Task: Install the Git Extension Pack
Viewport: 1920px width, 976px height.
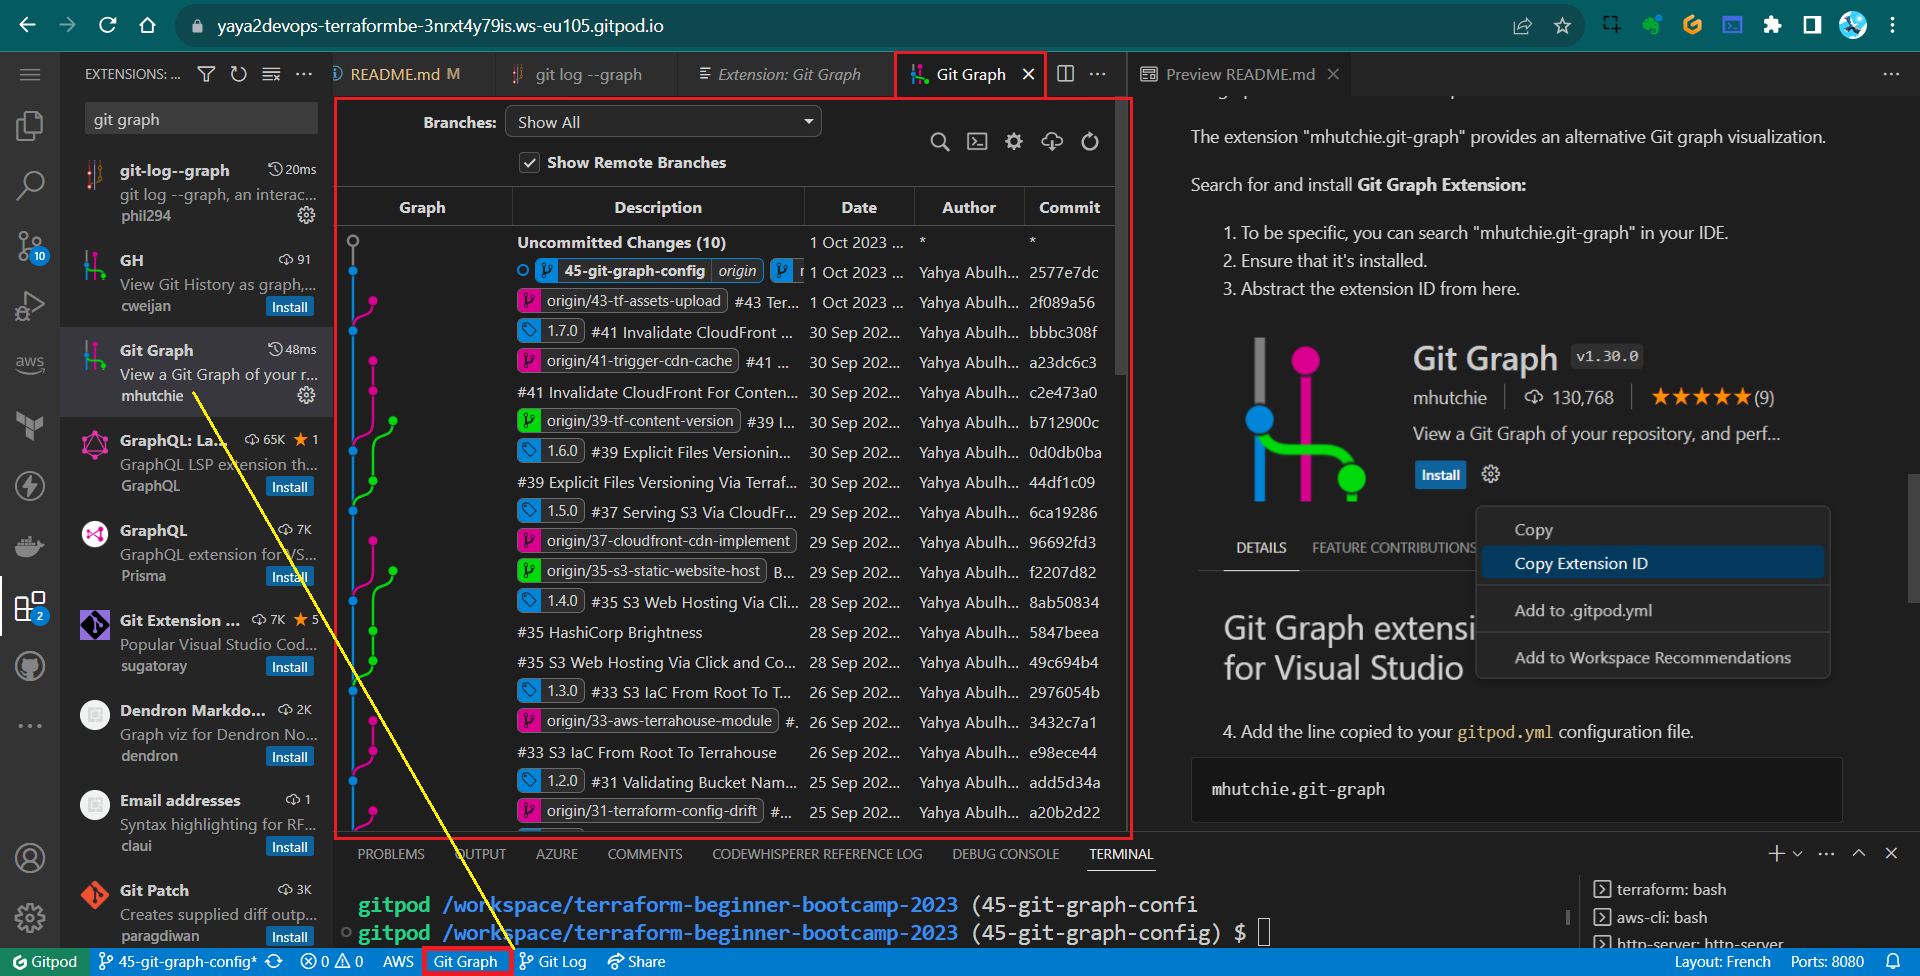Action: click(x=290, y=667)
